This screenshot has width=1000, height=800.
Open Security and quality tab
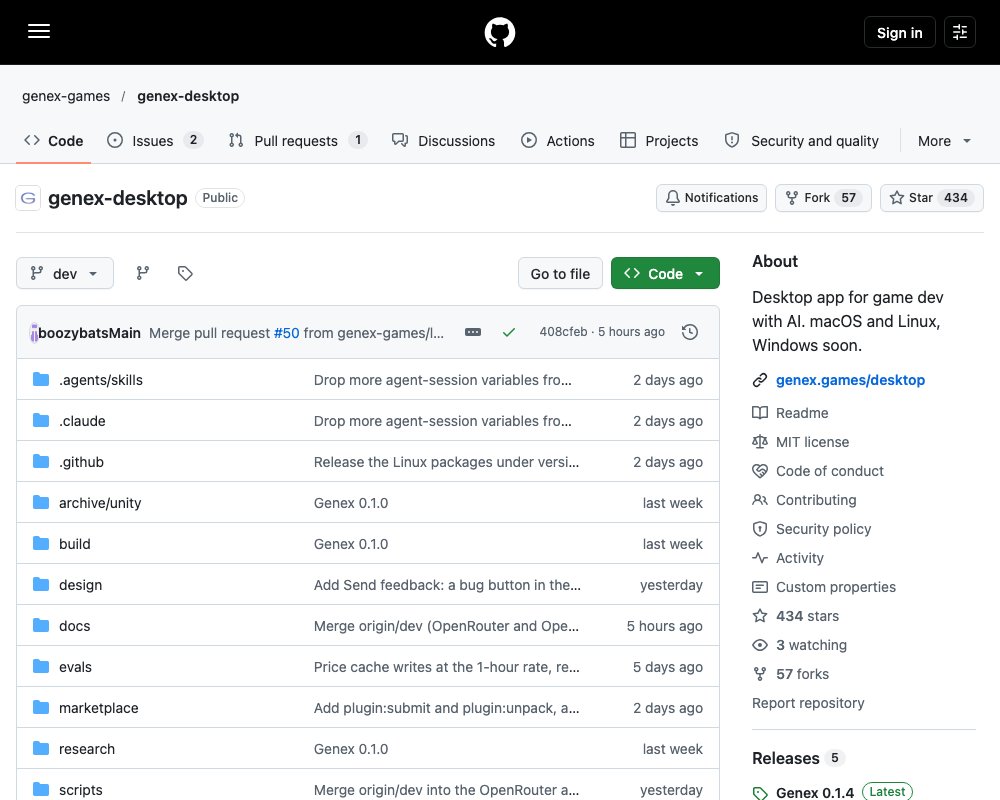pyautogui.click(x=802, y=140)
